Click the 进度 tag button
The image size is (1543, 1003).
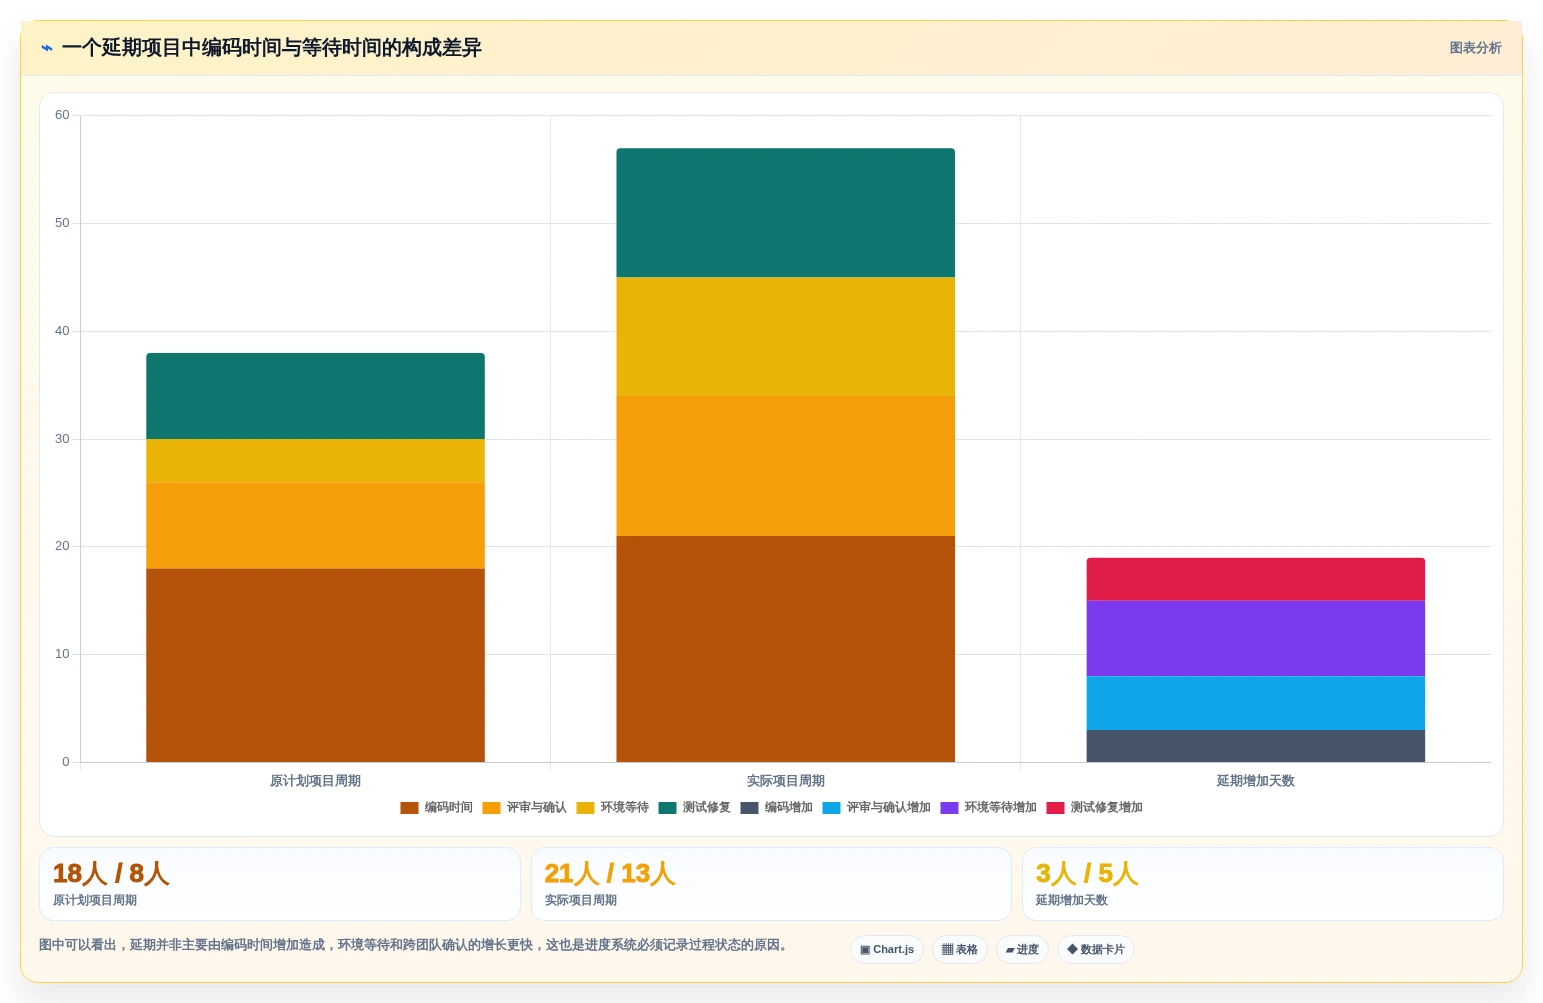point(1022,950)
